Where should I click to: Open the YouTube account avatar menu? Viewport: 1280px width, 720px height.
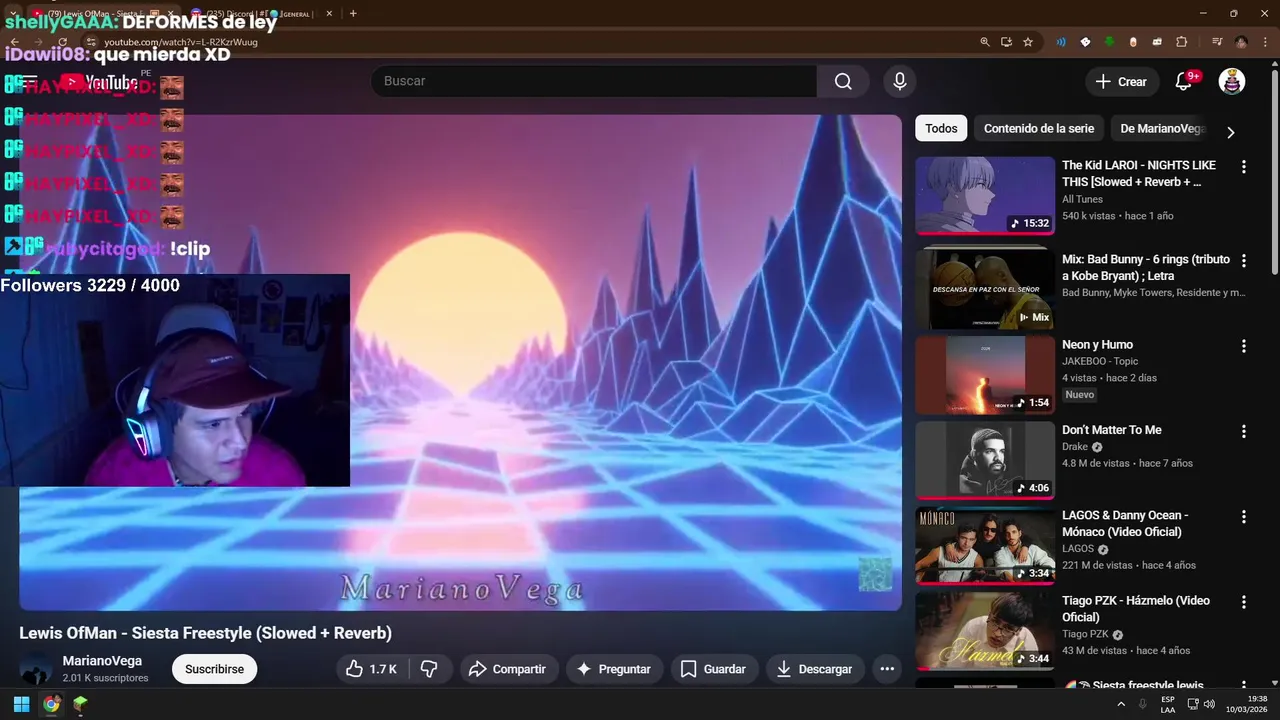(1232, 82)
